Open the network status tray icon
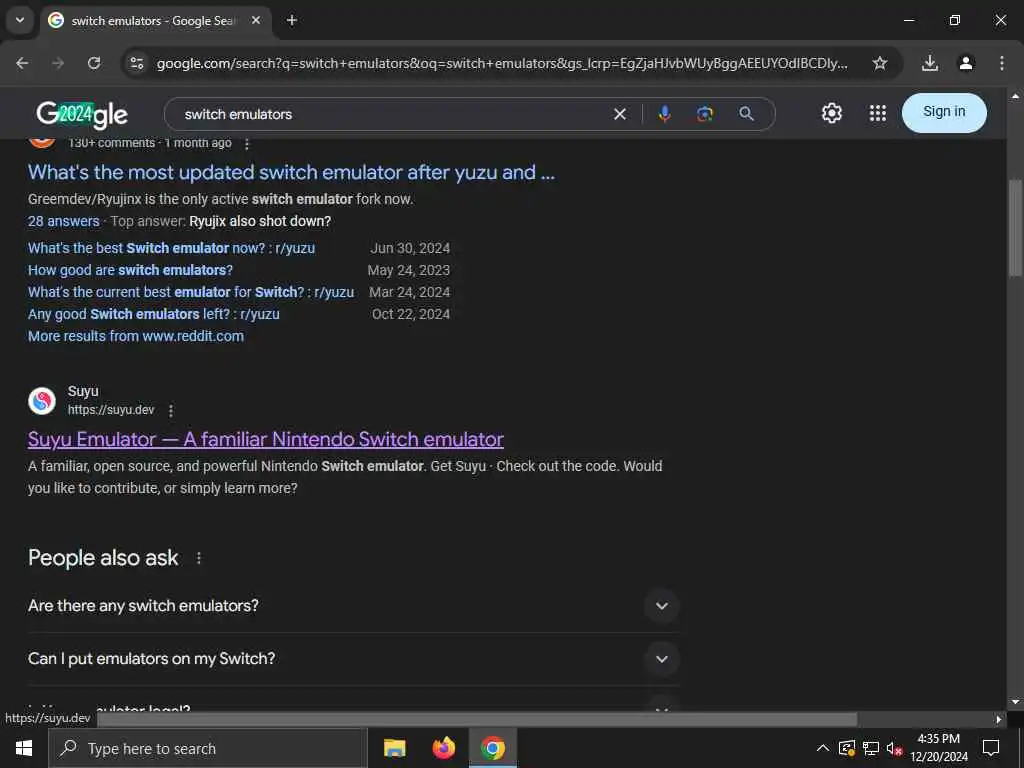The height and width of the screenshot is (768, 1024). pyautogui.click(x=871, y=748)
